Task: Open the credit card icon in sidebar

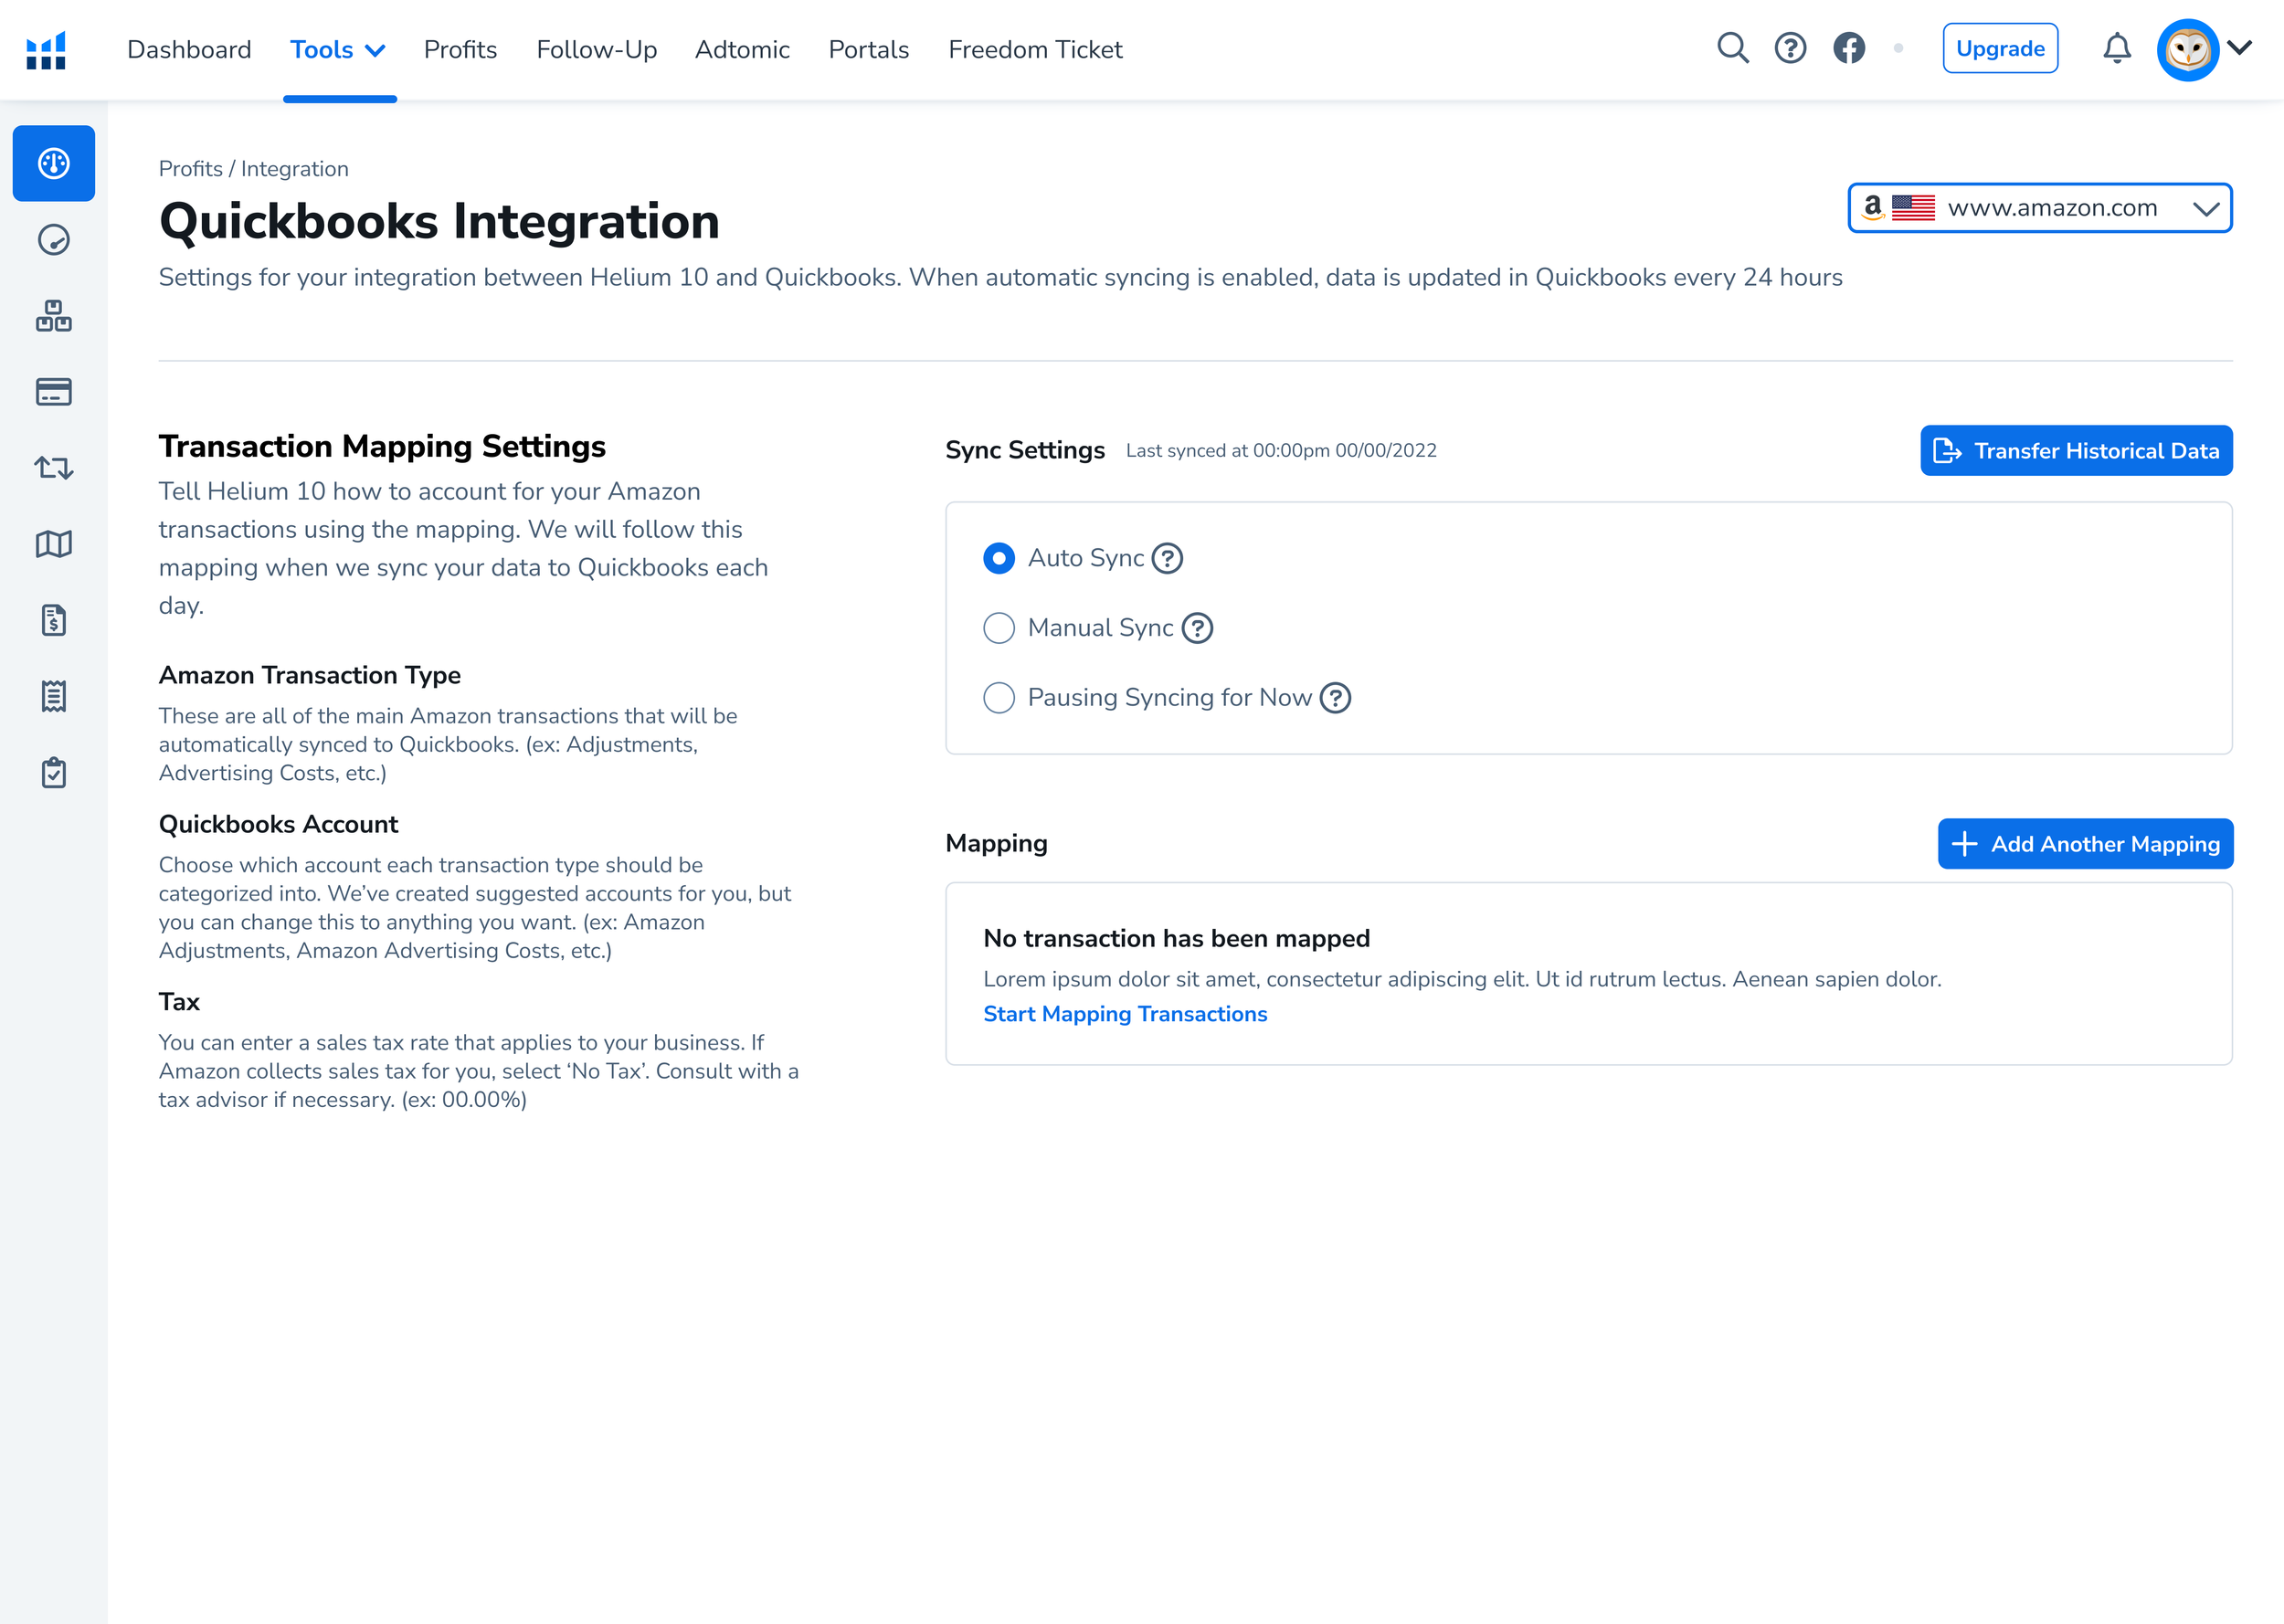Action: point(54,392)
